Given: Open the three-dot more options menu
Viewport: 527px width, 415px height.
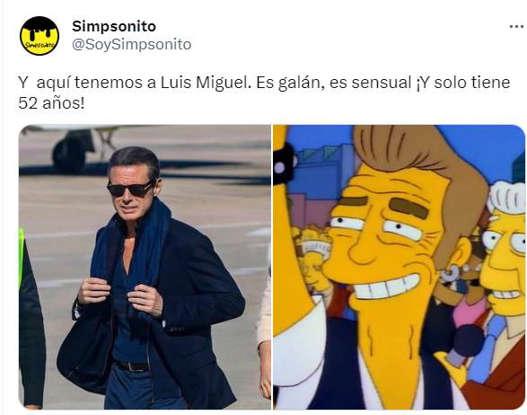Looking at the screenshot, I should pyautogui.click(x=517, y=27).
